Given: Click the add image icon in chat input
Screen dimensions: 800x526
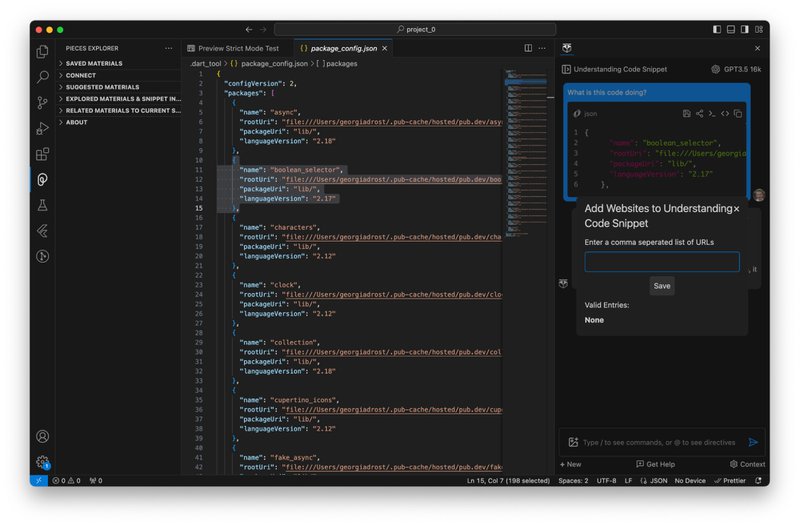Looking at the screenshot, I should (573, 442).
